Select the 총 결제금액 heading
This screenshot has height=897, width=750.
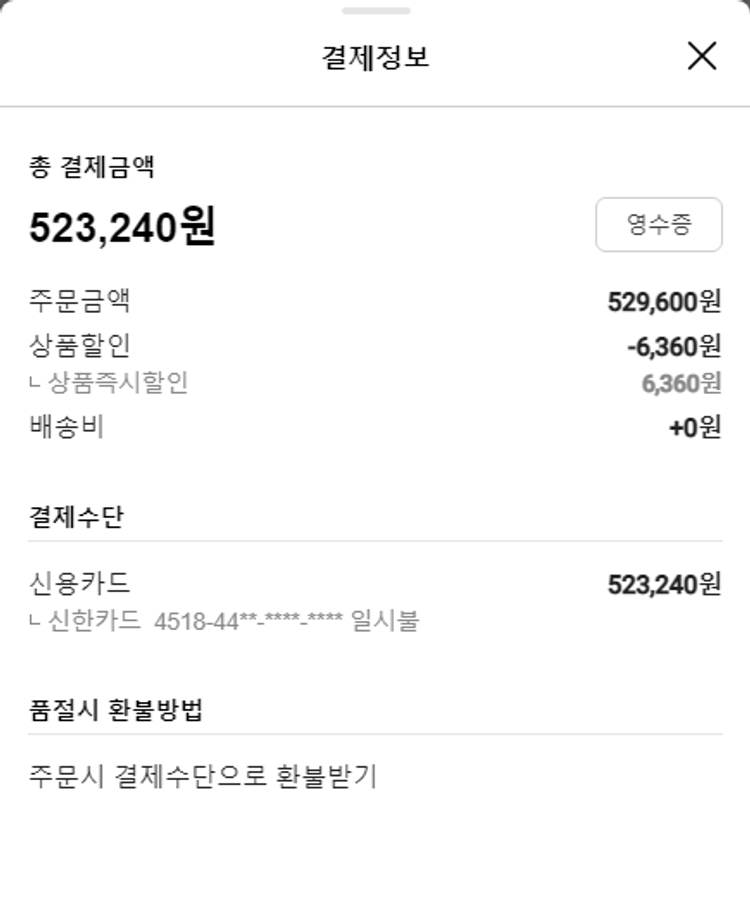(92, 167)
